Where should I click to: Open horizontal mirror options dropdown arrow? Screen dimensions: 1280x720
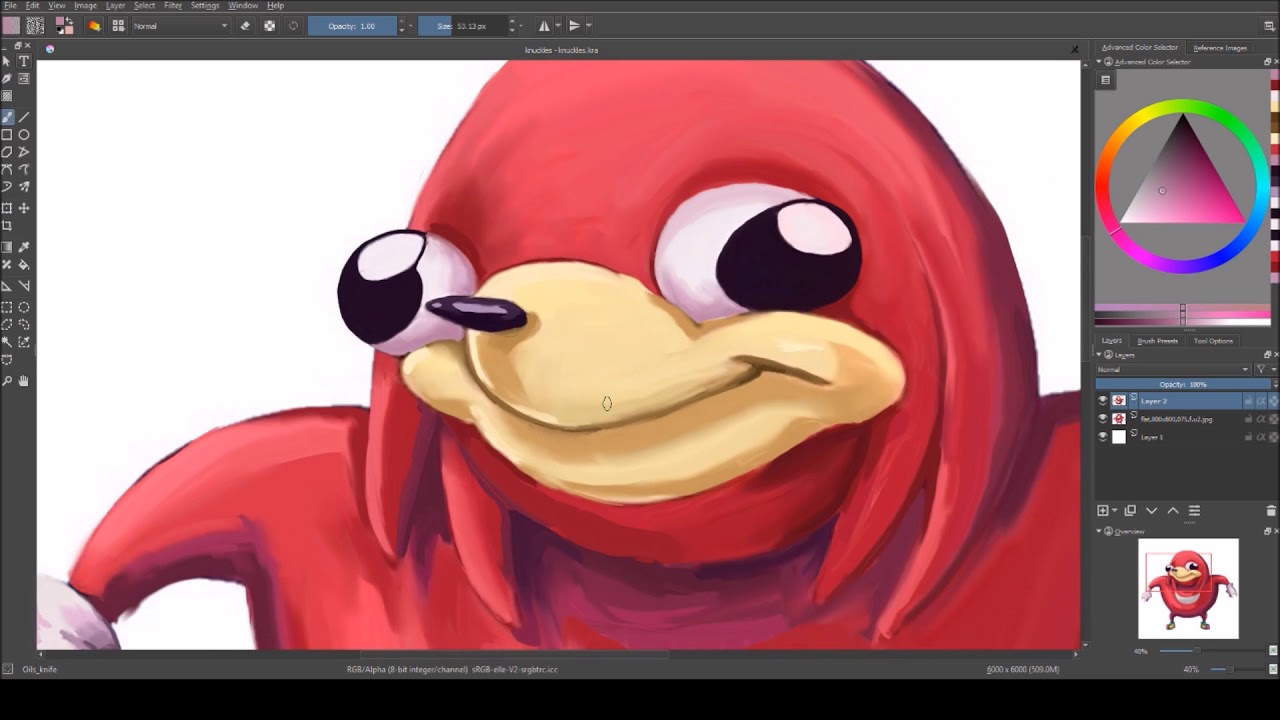tap(558, 26)
